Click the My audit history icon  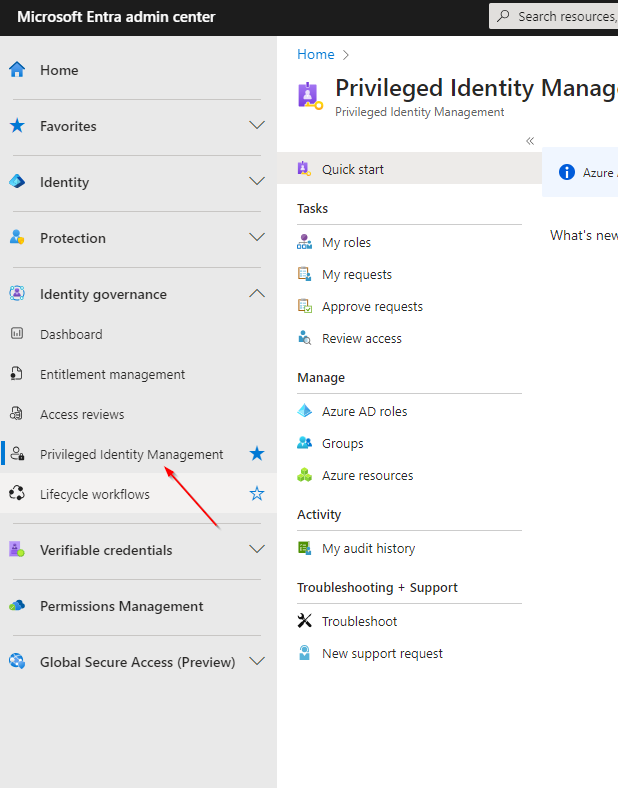(304, 548)
